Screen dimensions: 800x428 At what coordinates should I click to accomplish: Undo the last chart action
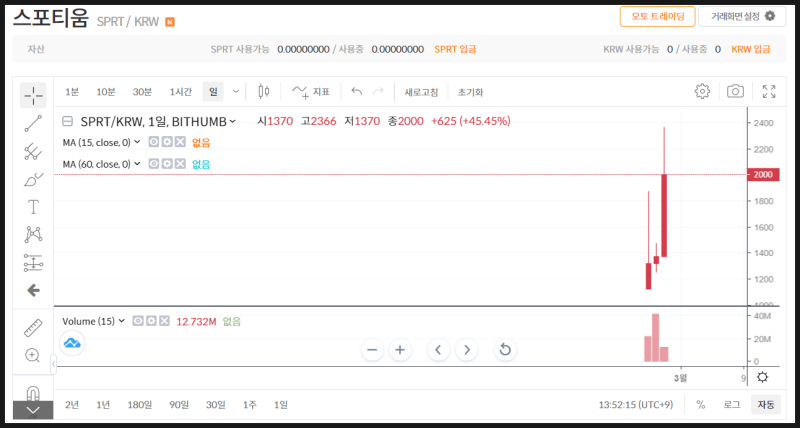point(357,92)
